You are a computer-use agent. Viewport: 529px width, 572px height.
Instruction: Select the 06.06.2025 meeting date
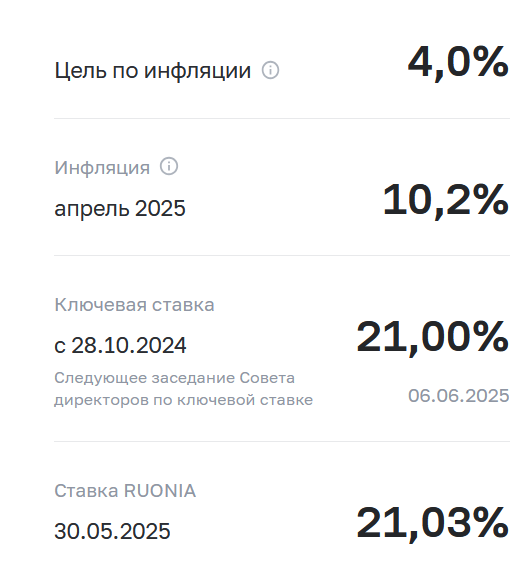click(459, 396)
